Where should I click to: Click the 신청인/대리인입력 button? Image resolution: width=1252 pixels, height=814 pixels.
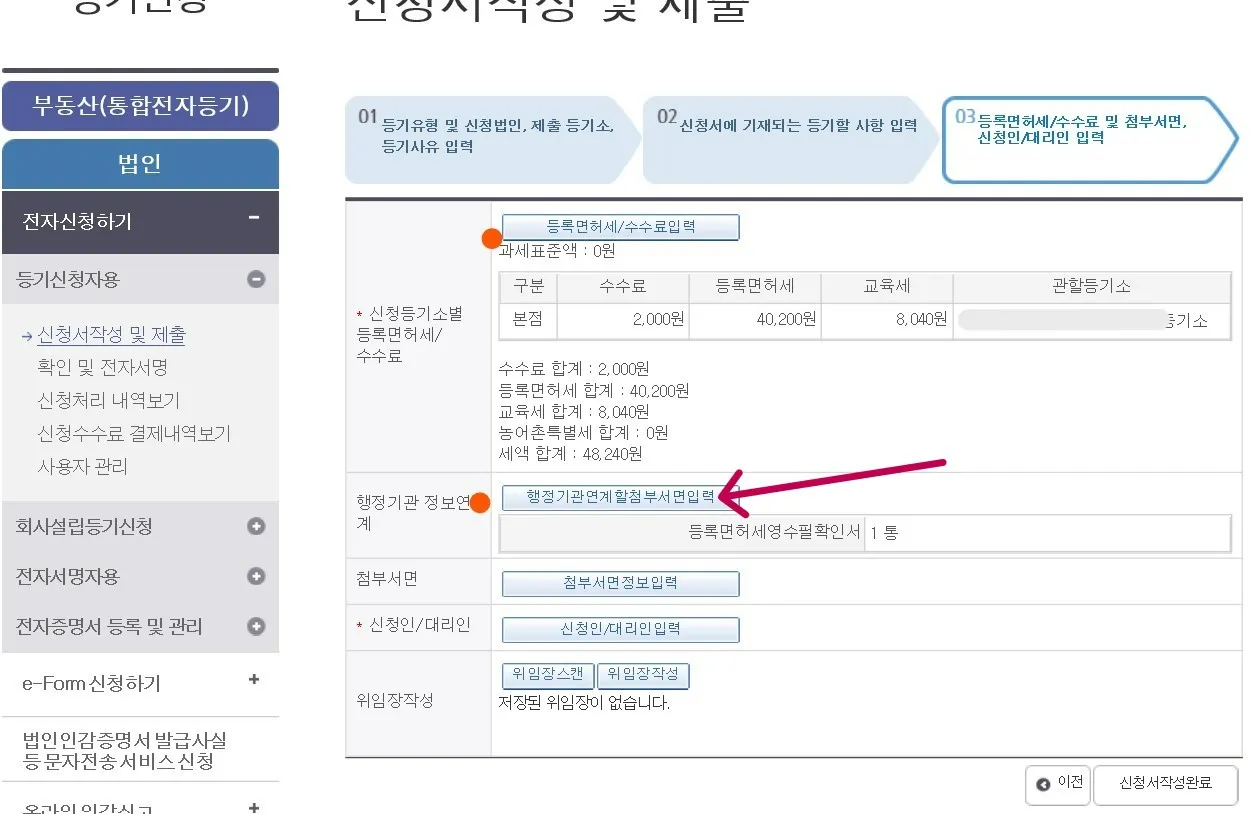(619, 629)
